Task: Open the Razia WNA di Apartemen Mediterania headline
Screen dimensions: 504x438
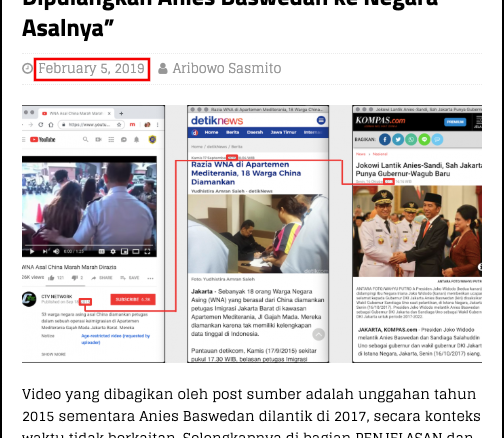Action: point(246,173)
